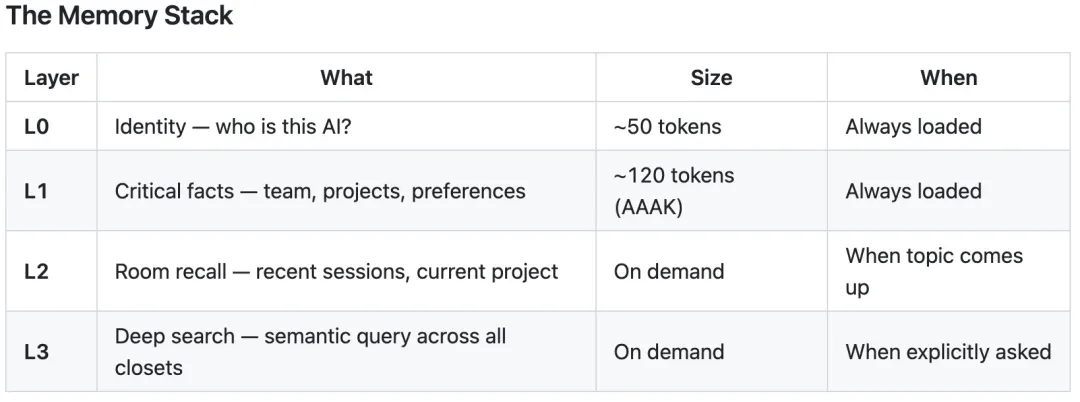Screen dimensions: 1080x402
Task: Select the L3 layer cell
Action: pos(36,351)
